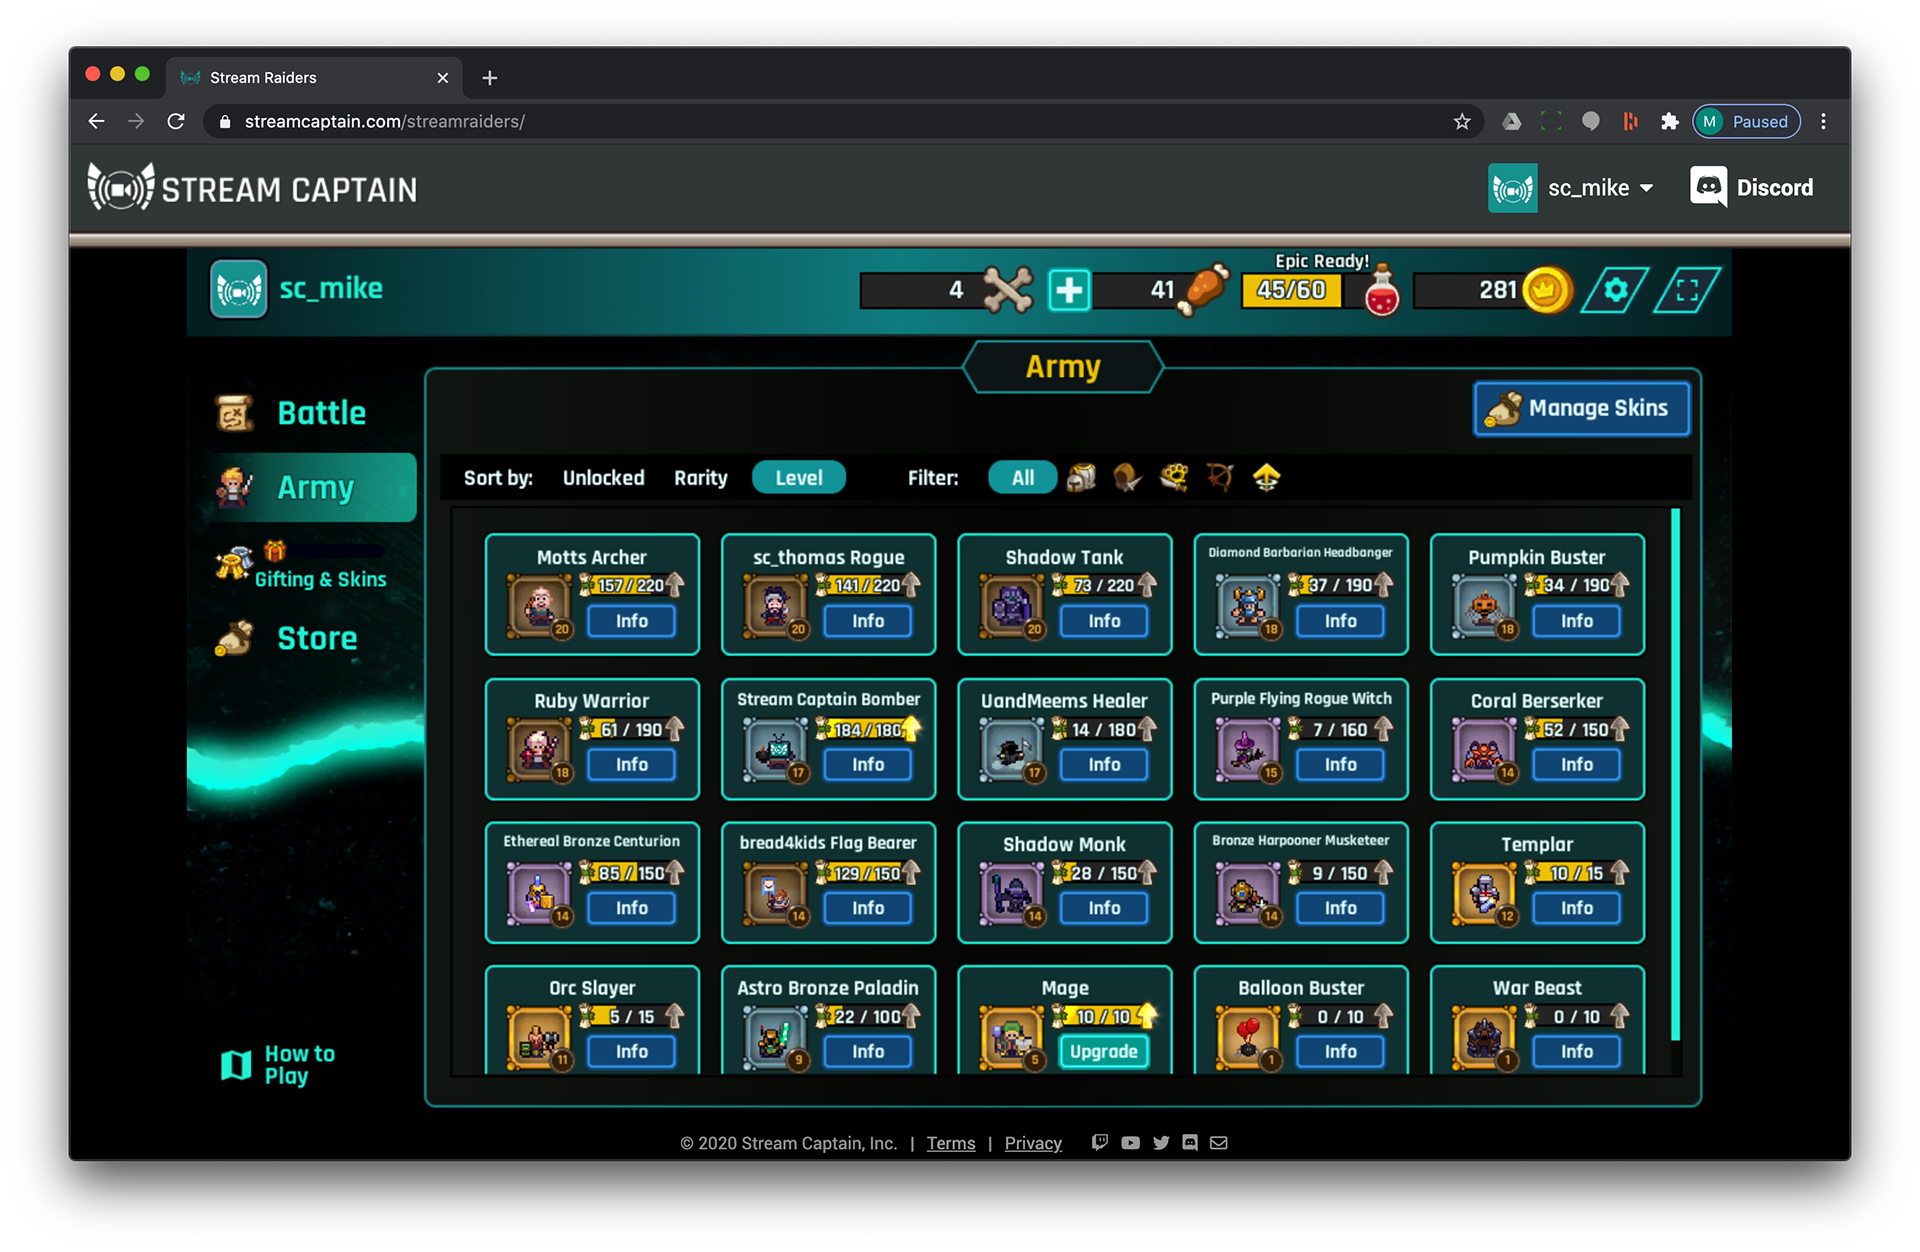Open the Battle section

(292, 413)
